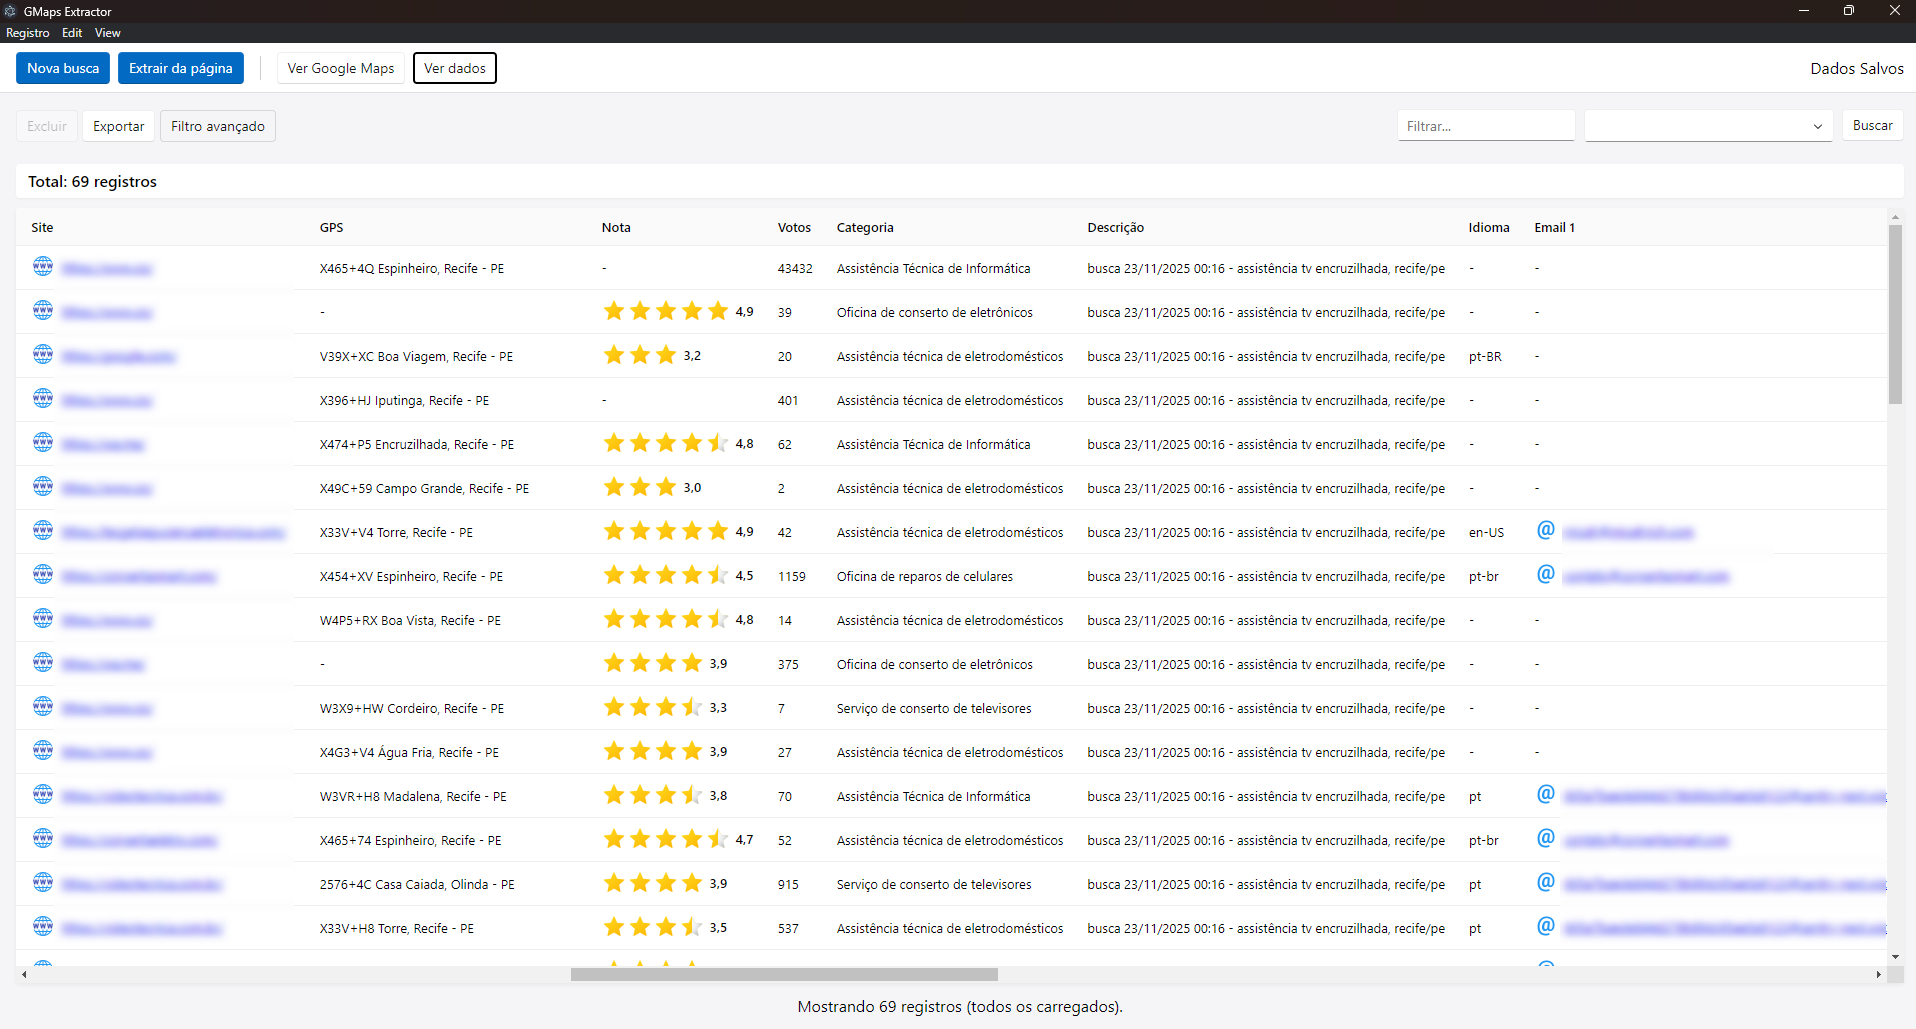Sort by the Votos column header

pos(794,228)
